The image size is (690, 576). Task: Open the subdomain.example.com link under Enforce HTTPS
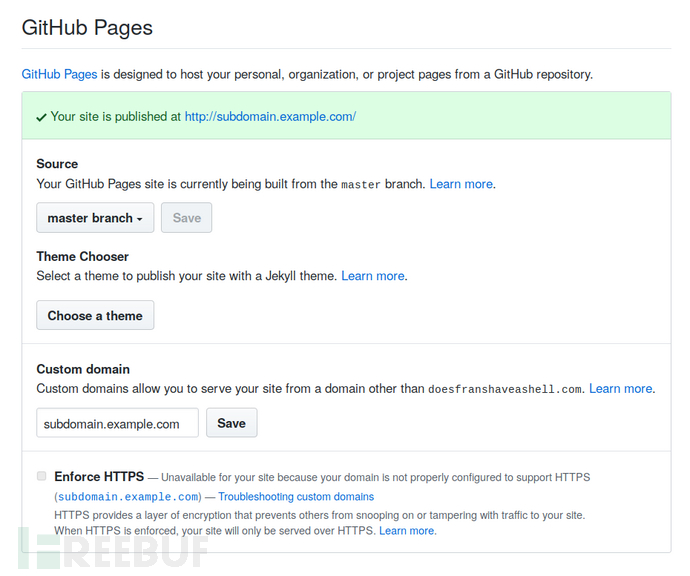(128, 497)
